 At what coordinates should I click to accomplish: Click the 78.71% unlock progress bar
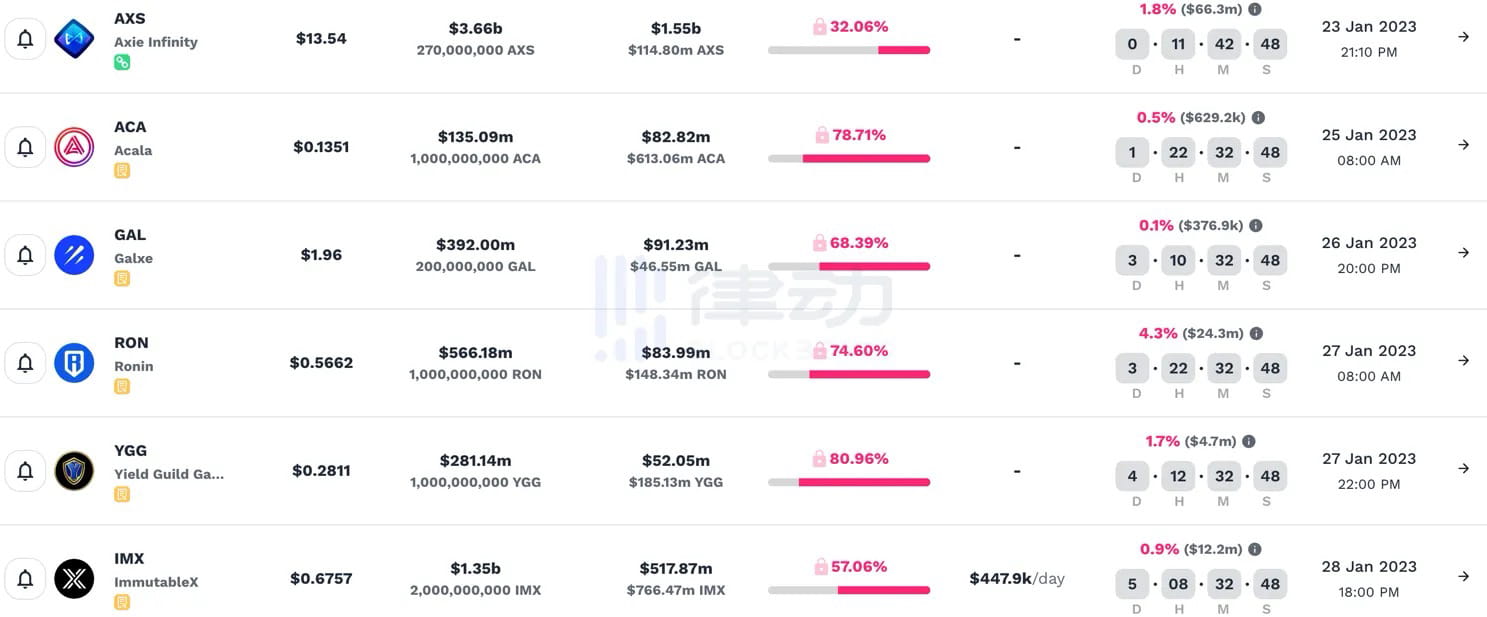848,155
